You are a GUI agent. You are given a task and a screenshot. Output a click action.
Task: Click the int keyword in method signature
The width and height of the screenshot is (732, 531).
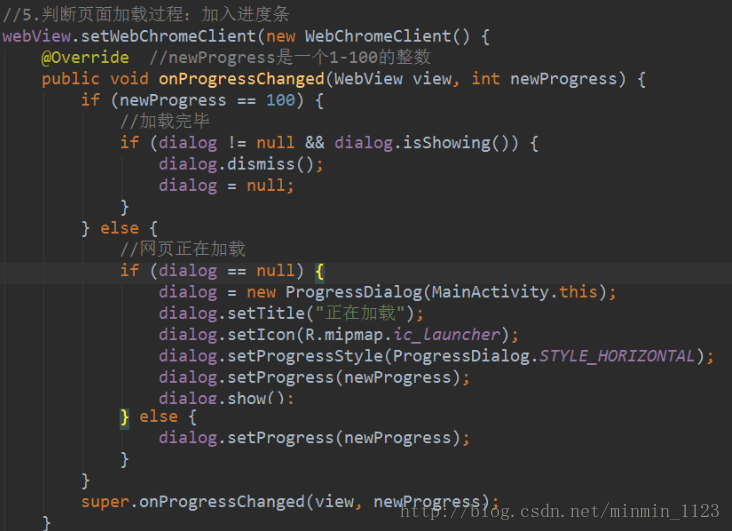(x=486, y=79)
